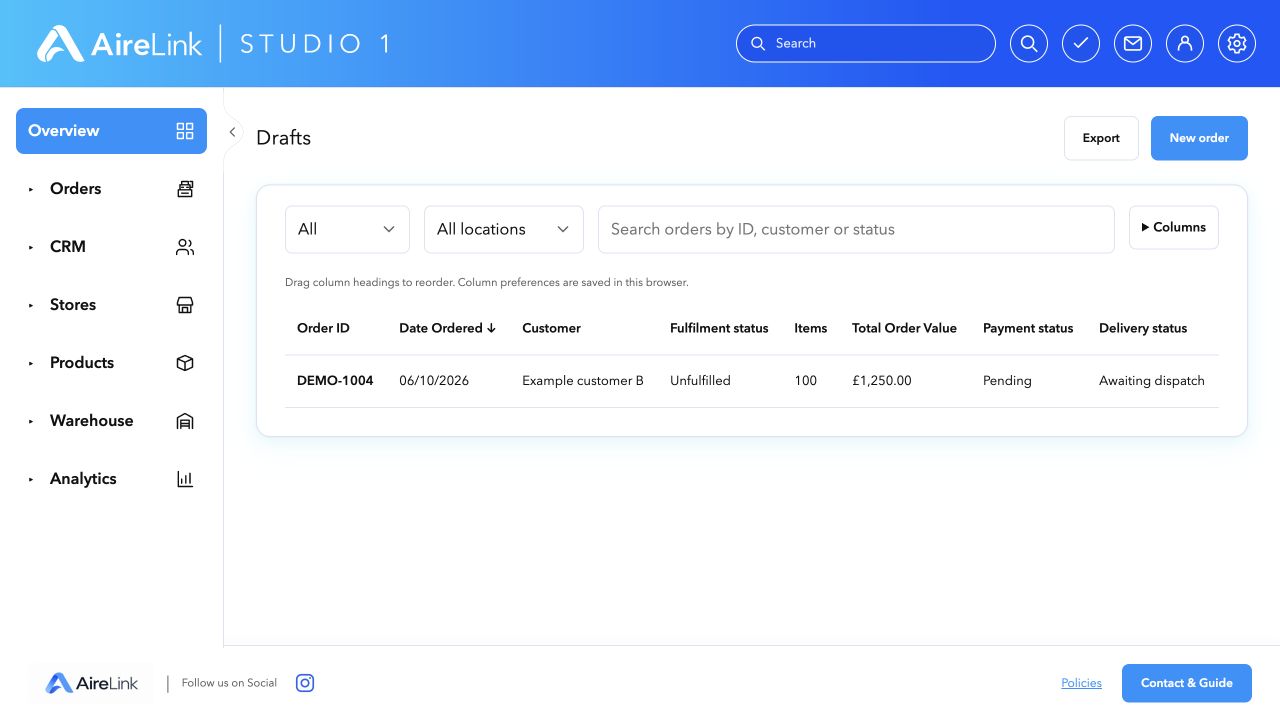Screen dimensions: 1280x720
Task: Expand the Stores menu arrow
Action: [x=31, y=305]
